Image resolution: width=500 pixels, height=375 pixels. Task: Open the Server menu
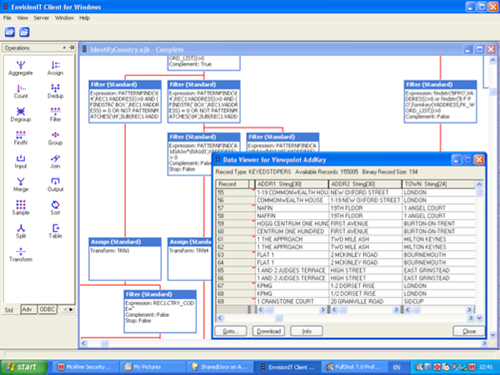coord(41,18)
